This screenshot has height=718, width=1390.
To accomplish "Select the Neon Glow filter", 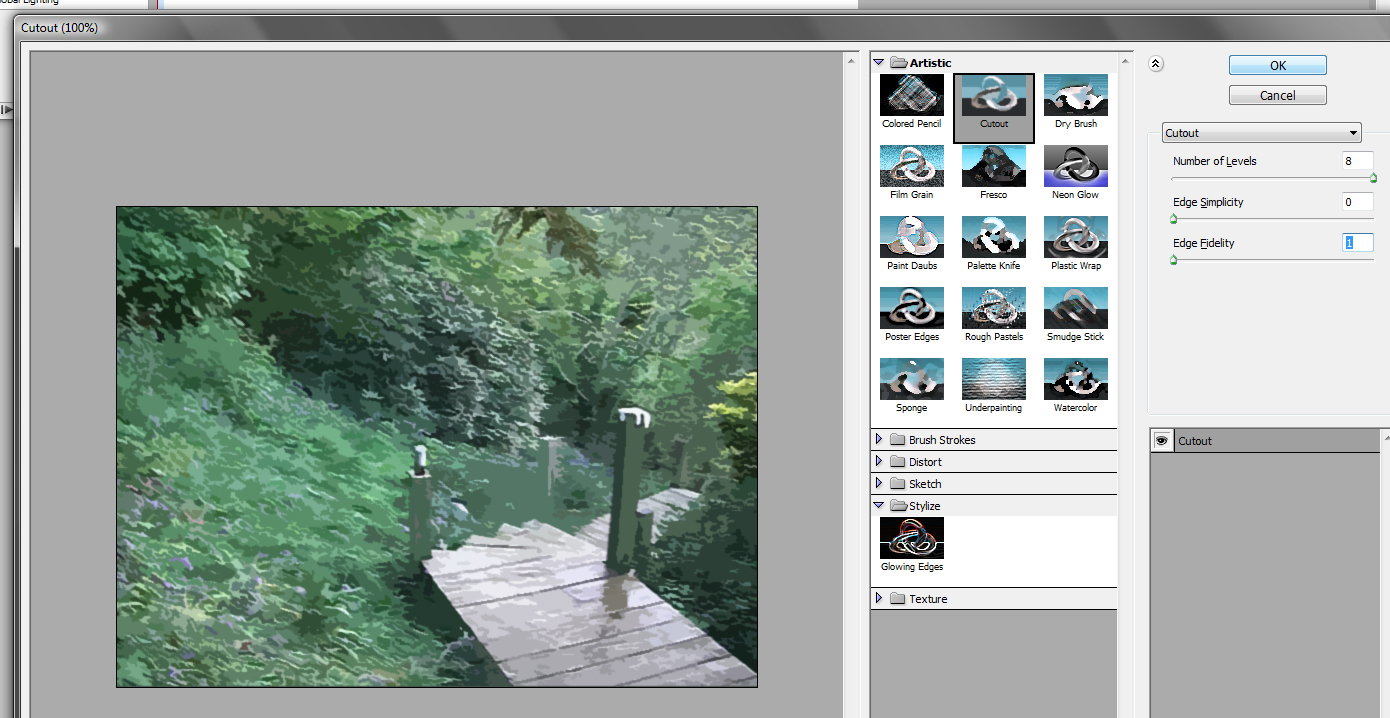I will 1075,167.
